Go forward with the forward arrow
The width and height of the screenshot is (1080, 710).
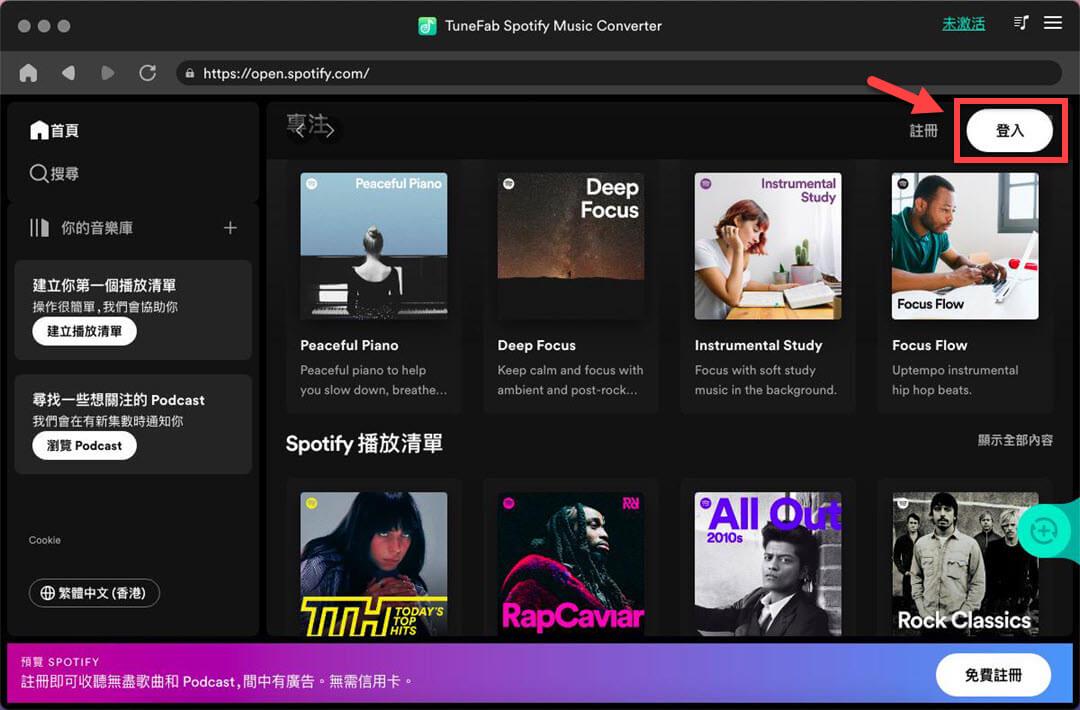107,73
